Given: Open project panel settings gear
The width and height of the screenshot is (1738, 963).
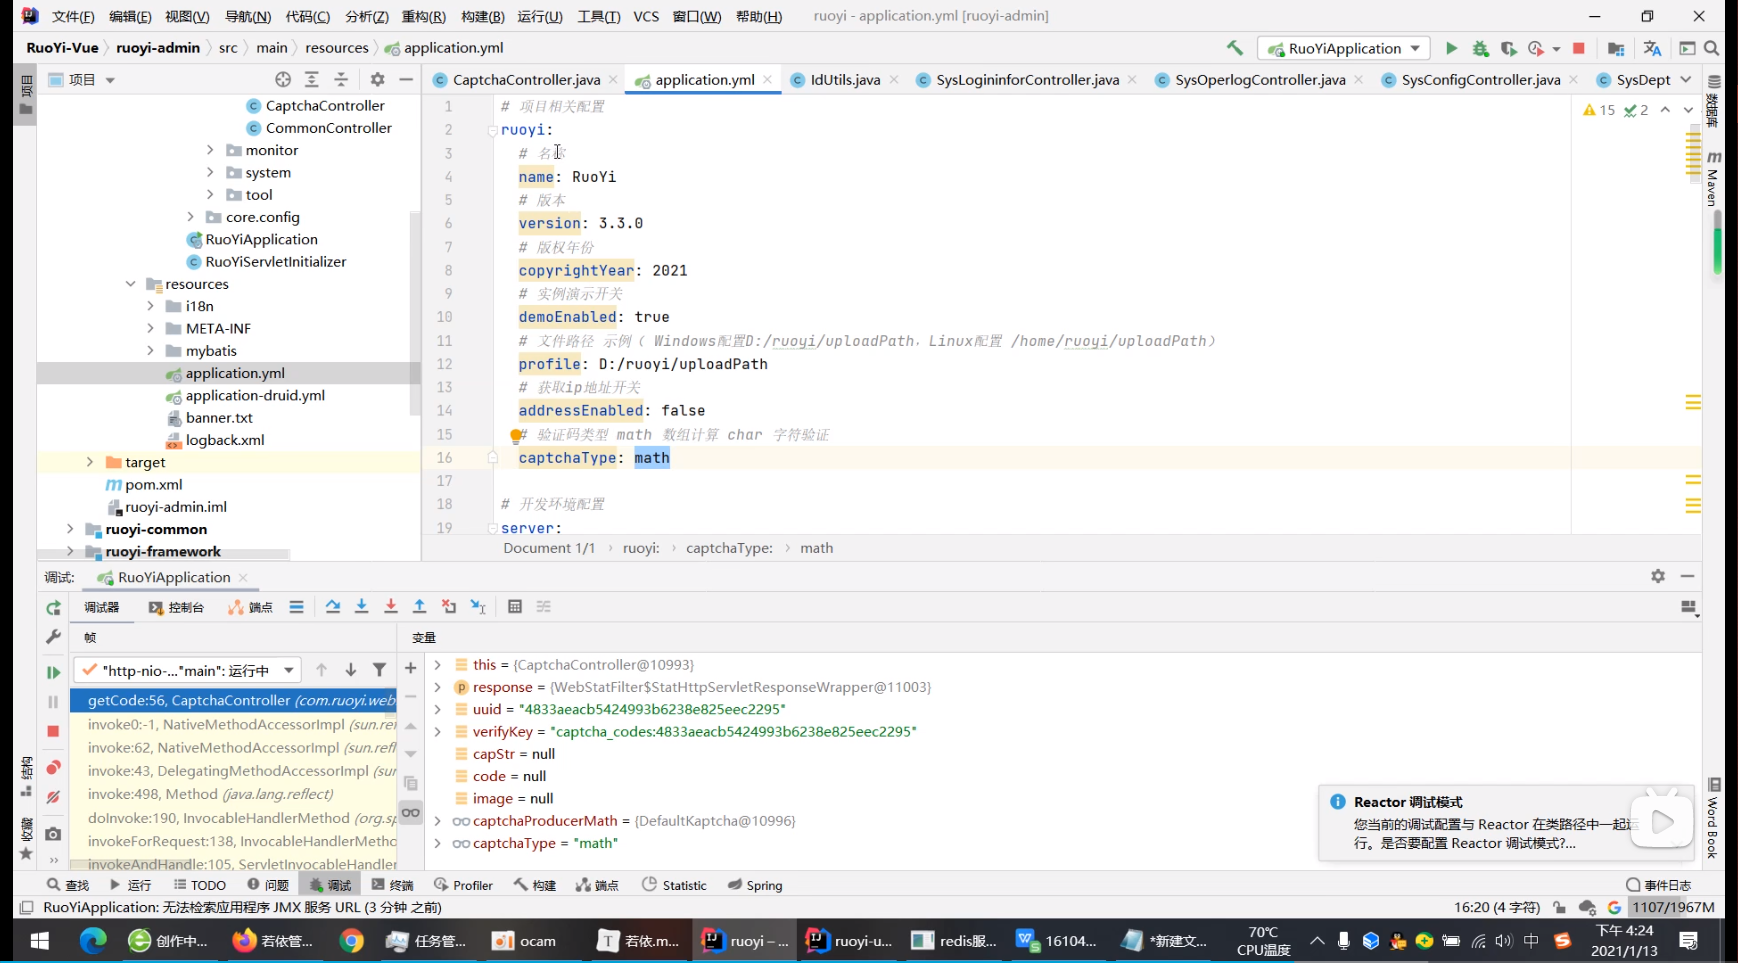Looking at the screenshot, I should tap(377, 79).
